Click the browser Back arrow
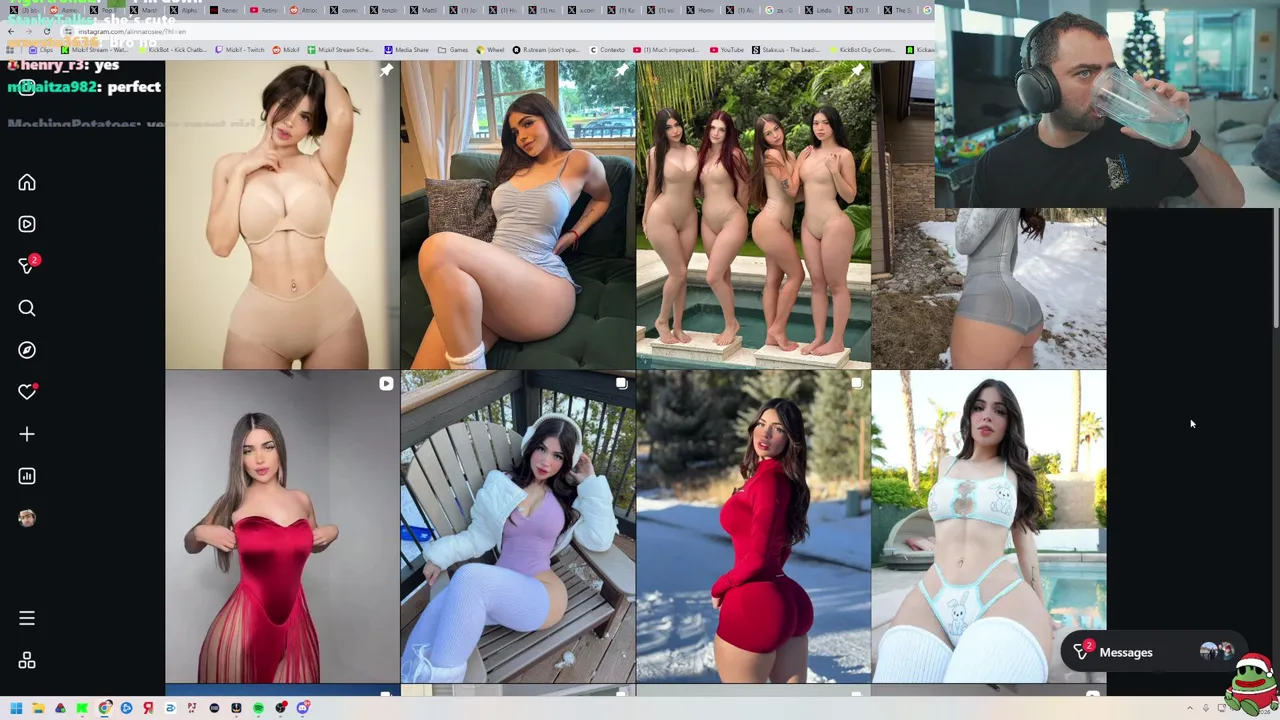 11,32
